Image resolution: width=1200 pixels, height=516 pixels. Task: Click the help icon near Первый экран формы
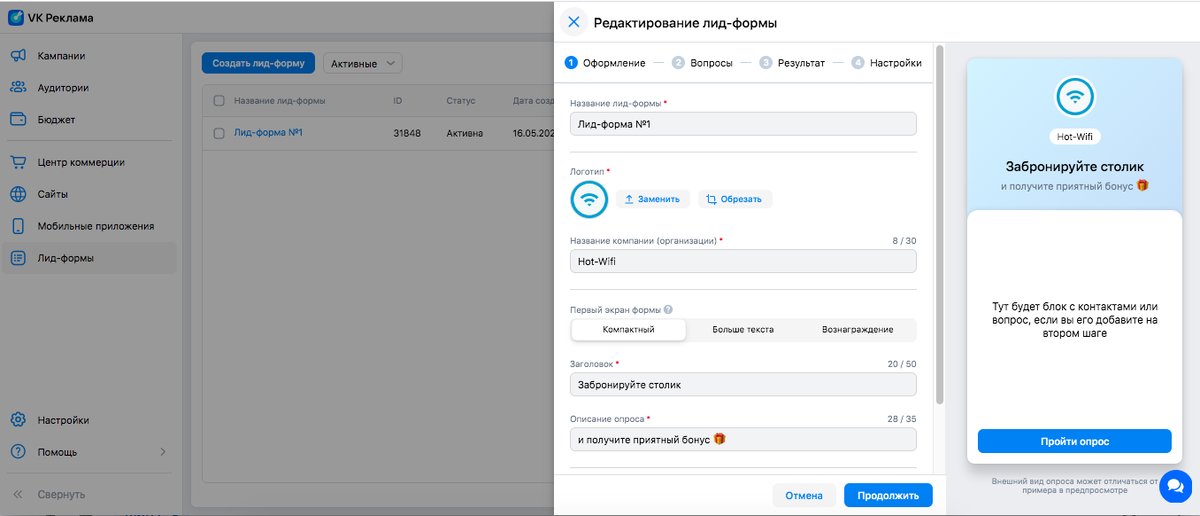pyautogui.click(x=668, y=310)
